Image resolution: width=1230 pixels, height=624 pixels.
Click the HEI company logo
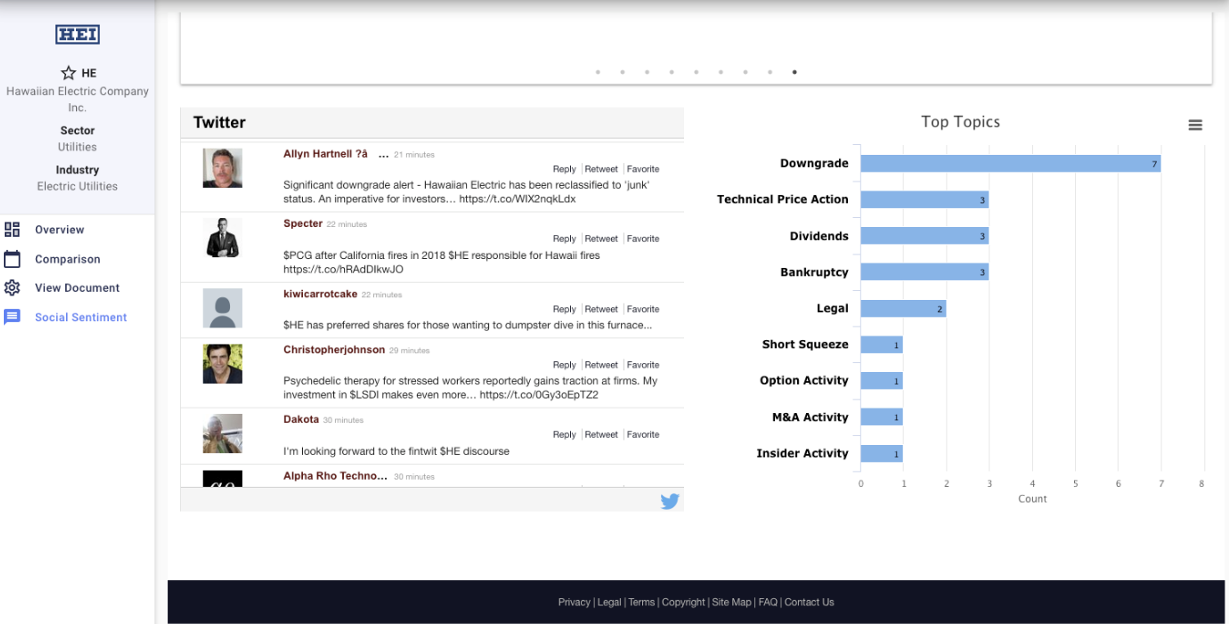[77, 35]
